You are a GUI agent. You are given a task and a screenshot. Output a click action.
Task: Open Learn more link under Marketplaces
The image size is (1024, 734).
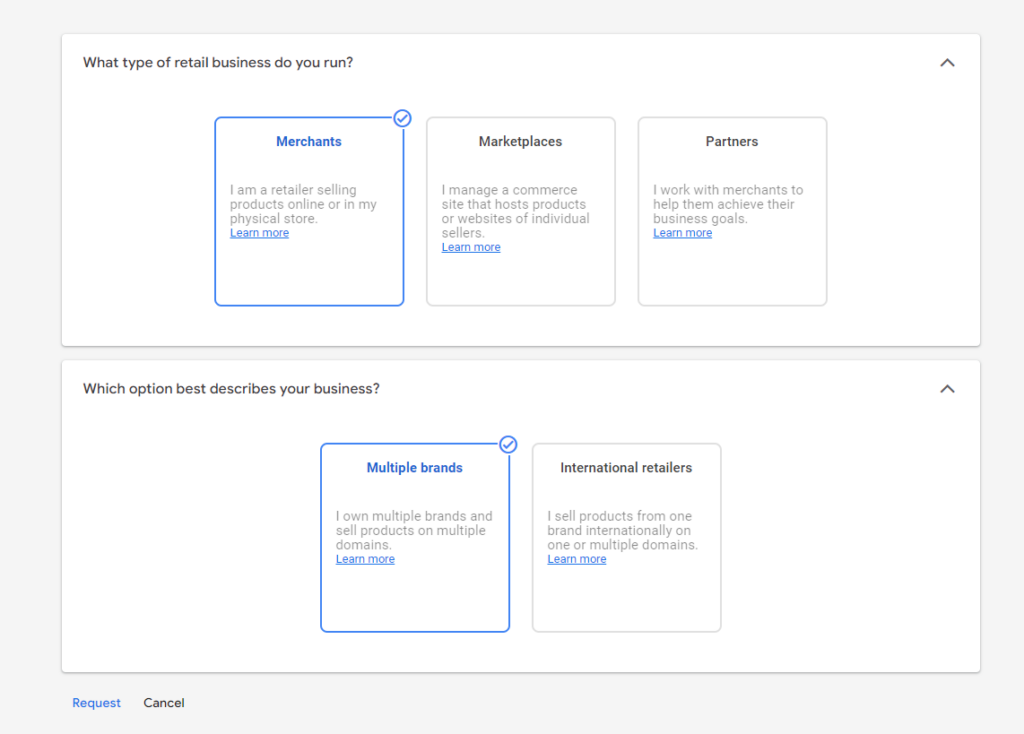[471, 247]
